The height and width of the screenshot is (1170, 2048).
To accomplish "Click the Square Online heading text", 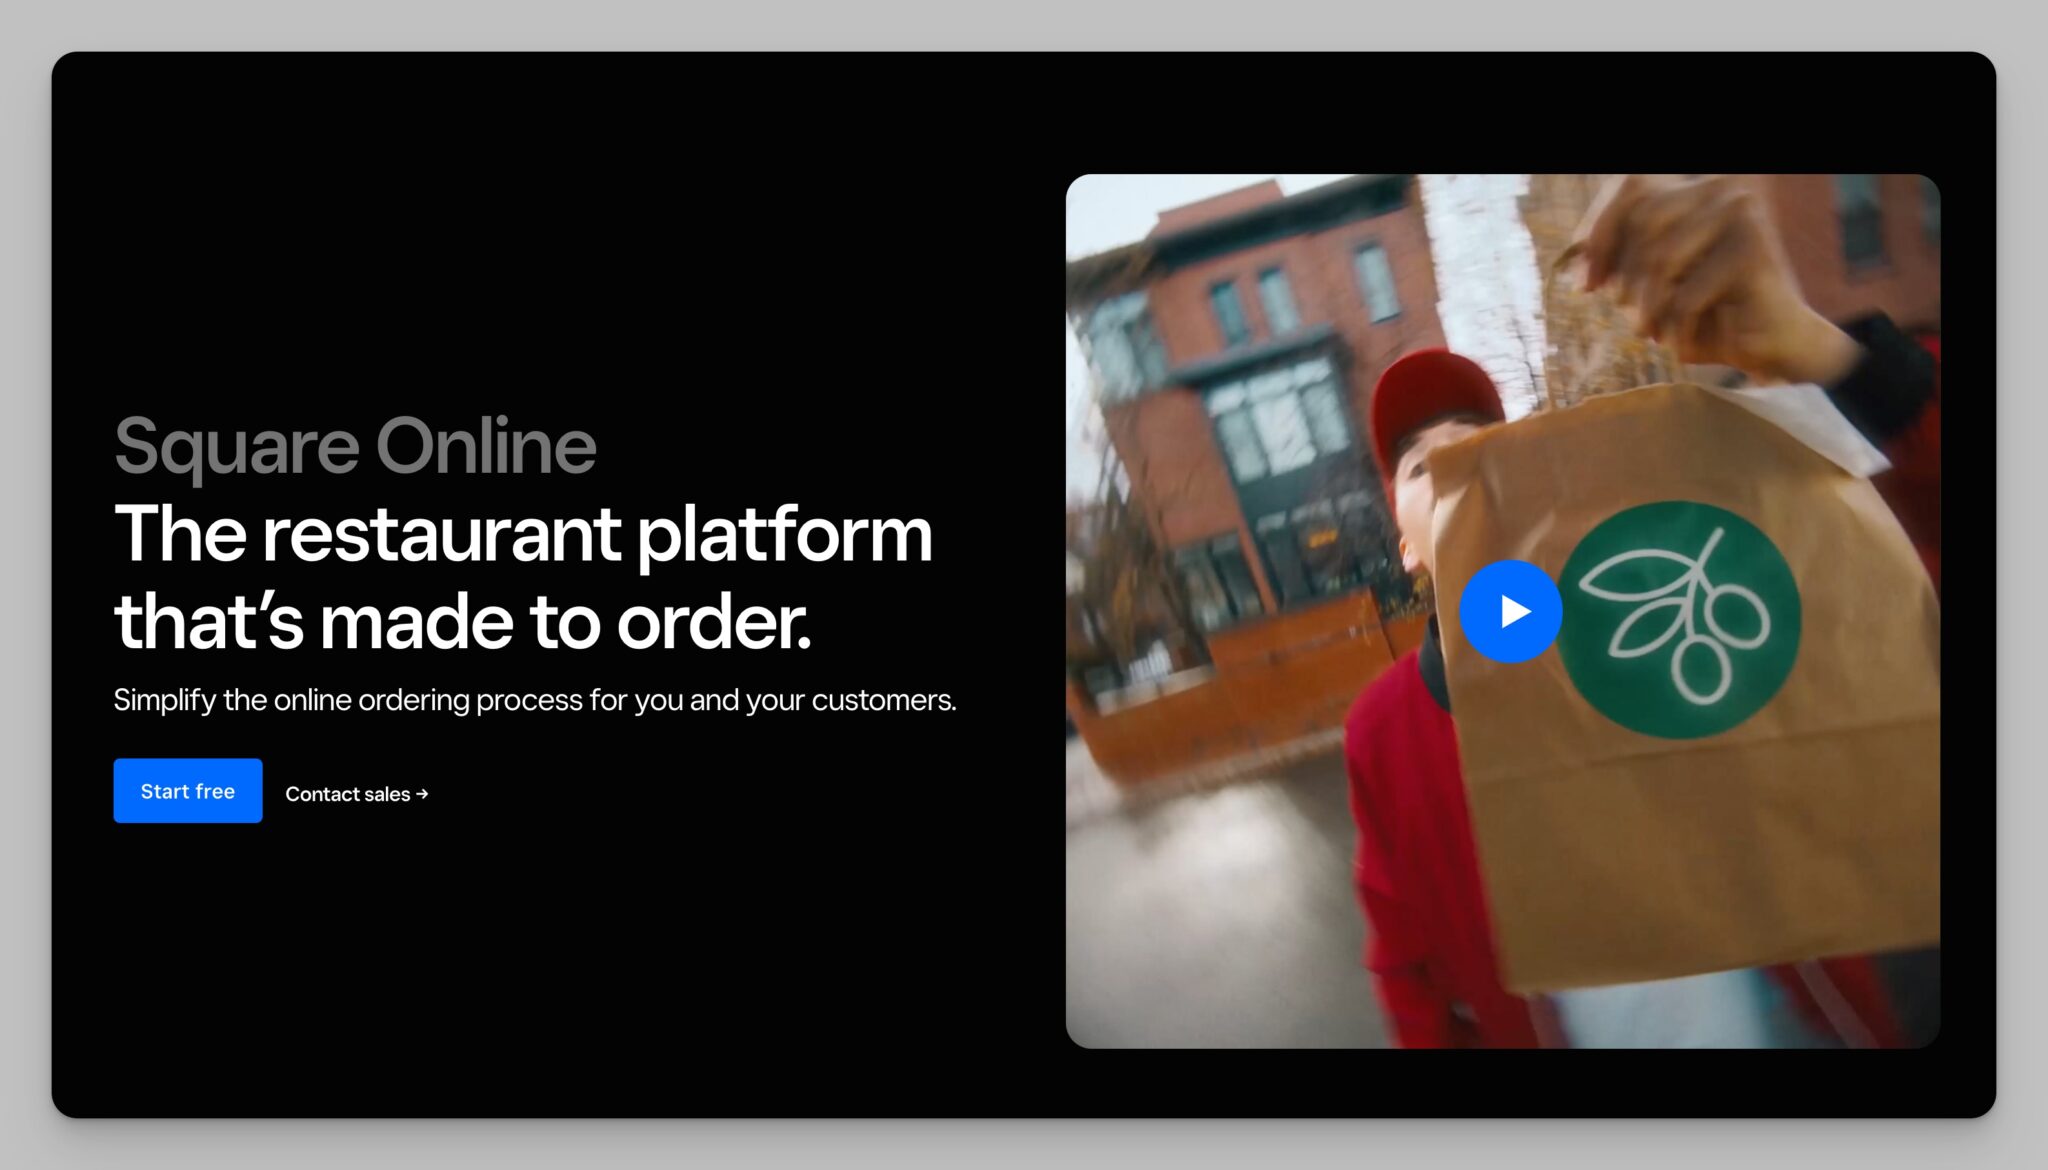I will [355, 446].
